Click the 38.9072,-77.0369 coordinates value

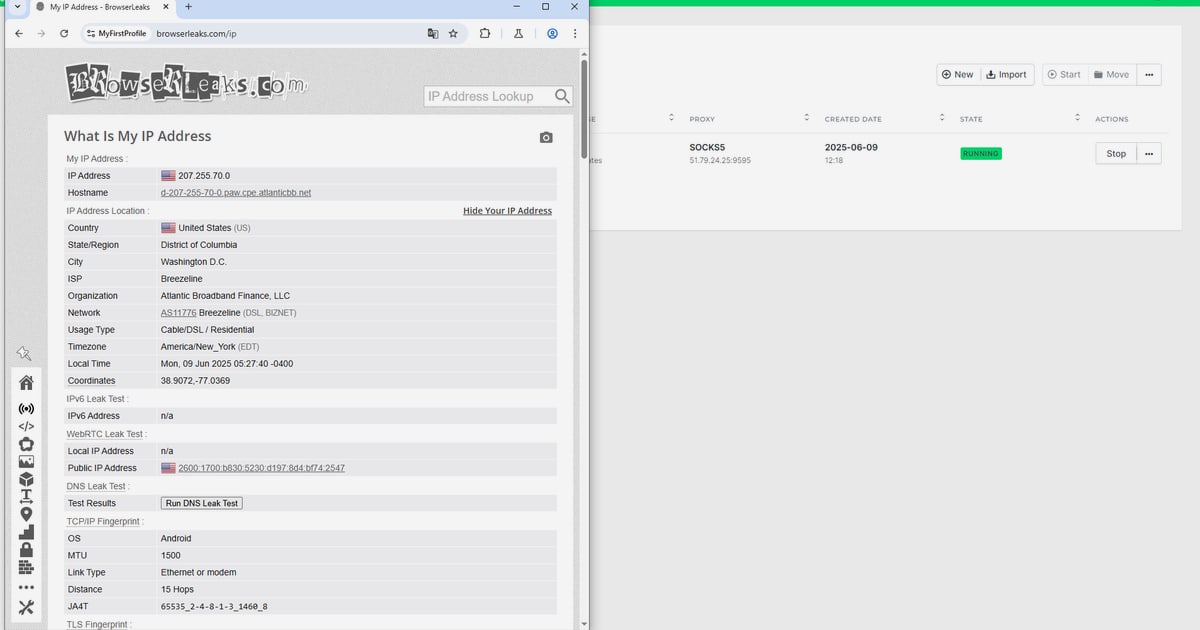pos(195,381)
